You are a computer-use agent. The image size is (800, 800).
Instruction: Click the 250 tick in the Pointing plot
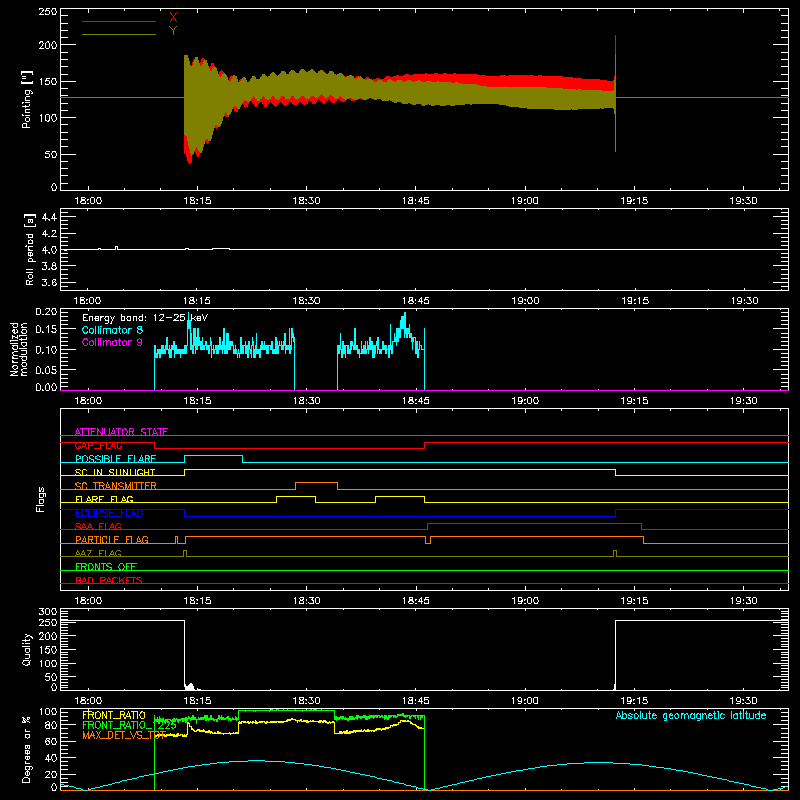coord(47,12)
